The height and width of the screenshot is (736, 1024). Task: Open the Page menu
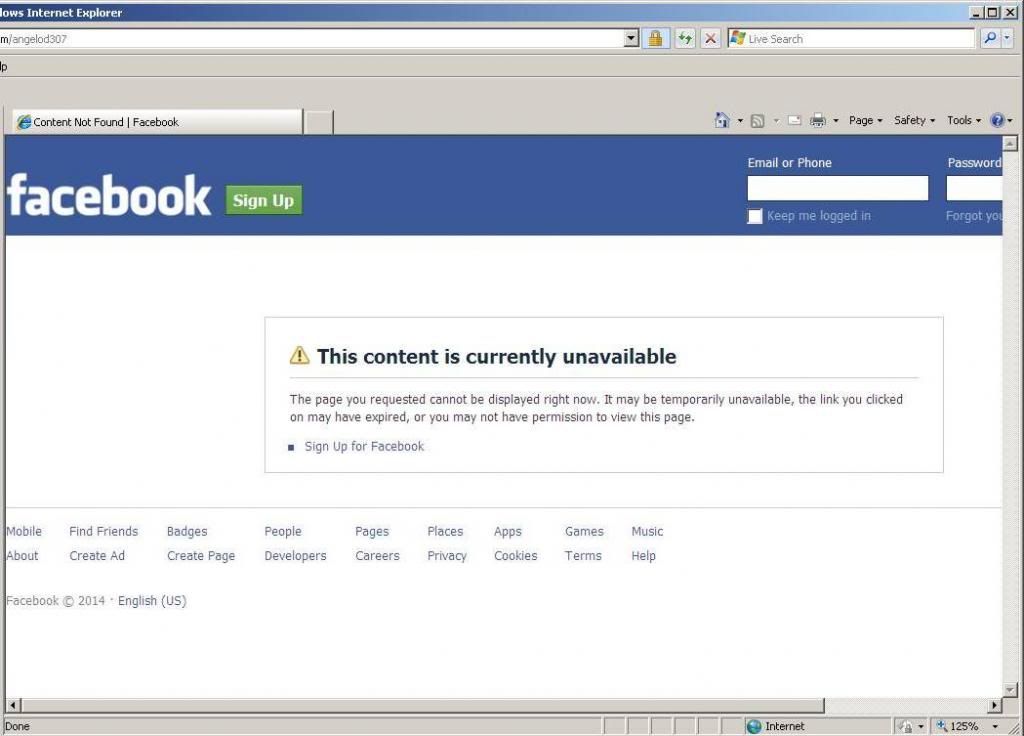865,120
